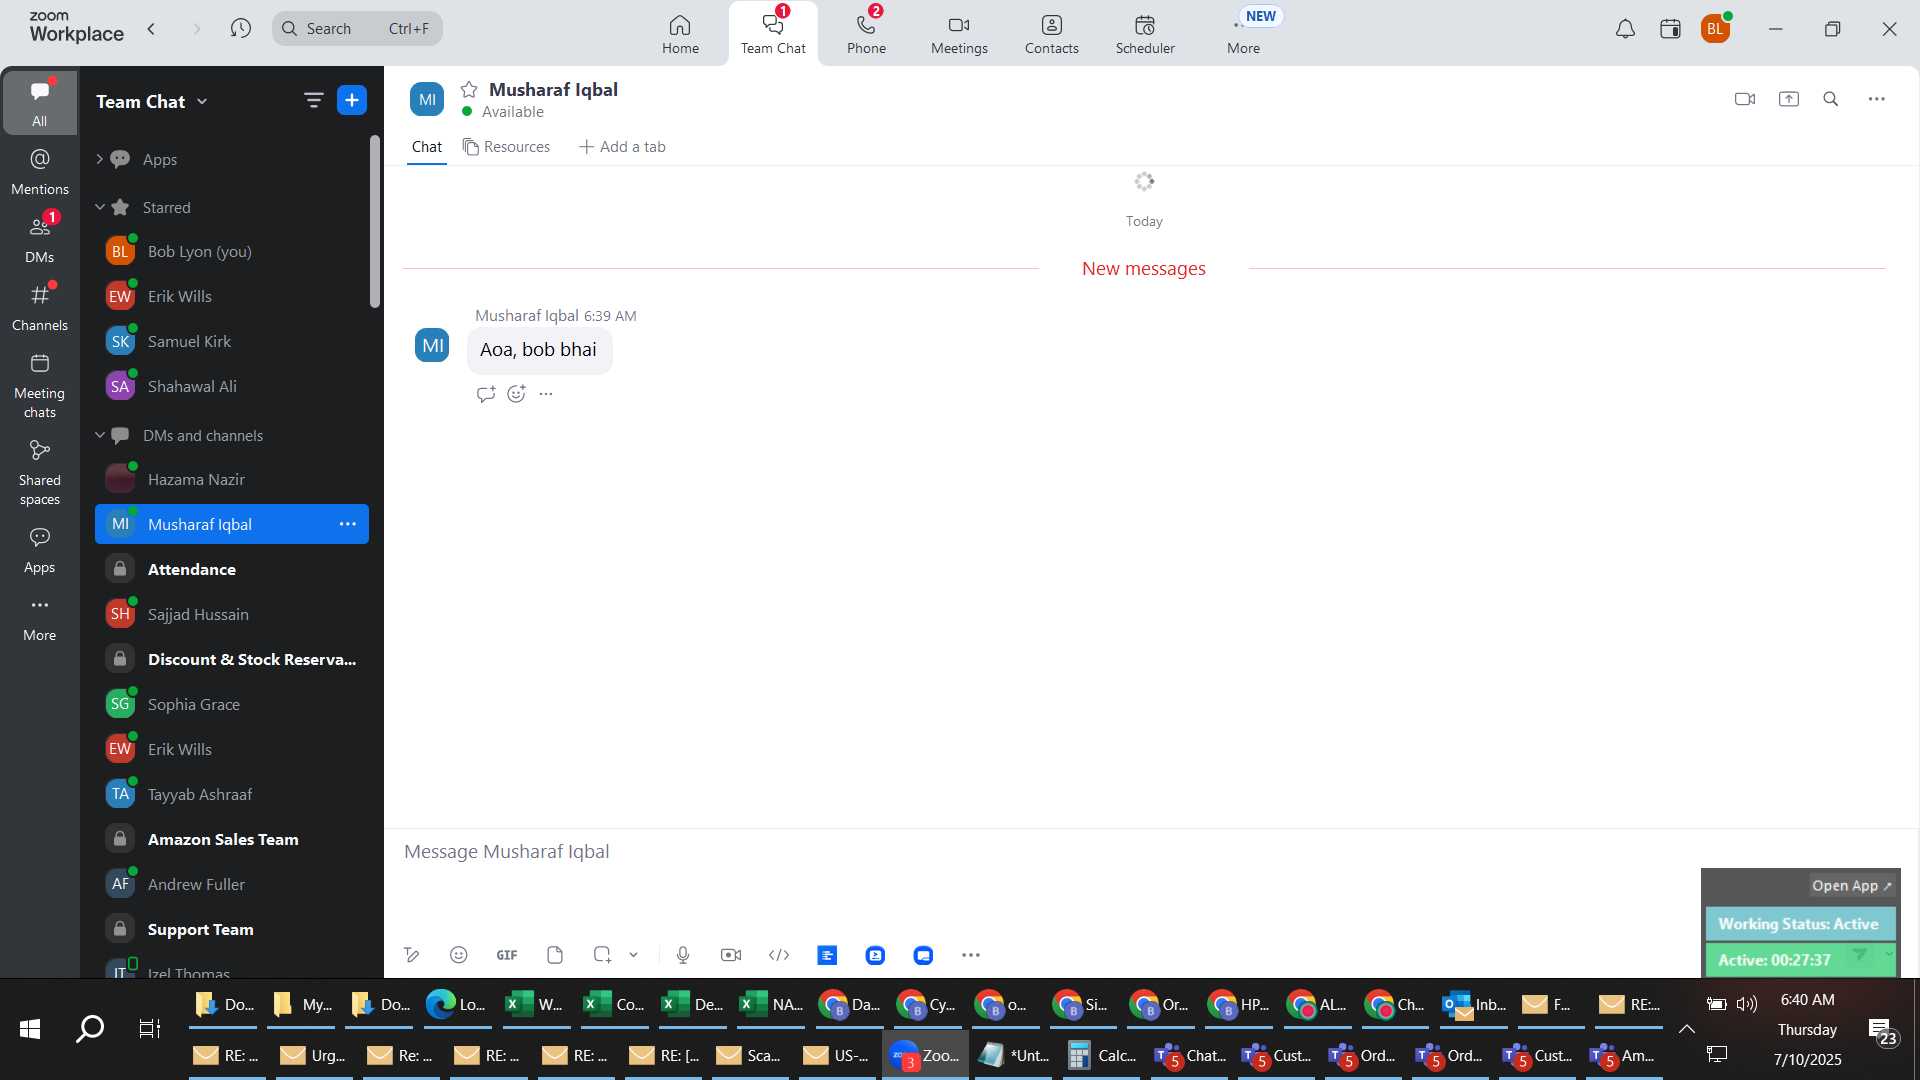
Task: Open the Shahawal Ali chat
Action: (x=231, y=387)
